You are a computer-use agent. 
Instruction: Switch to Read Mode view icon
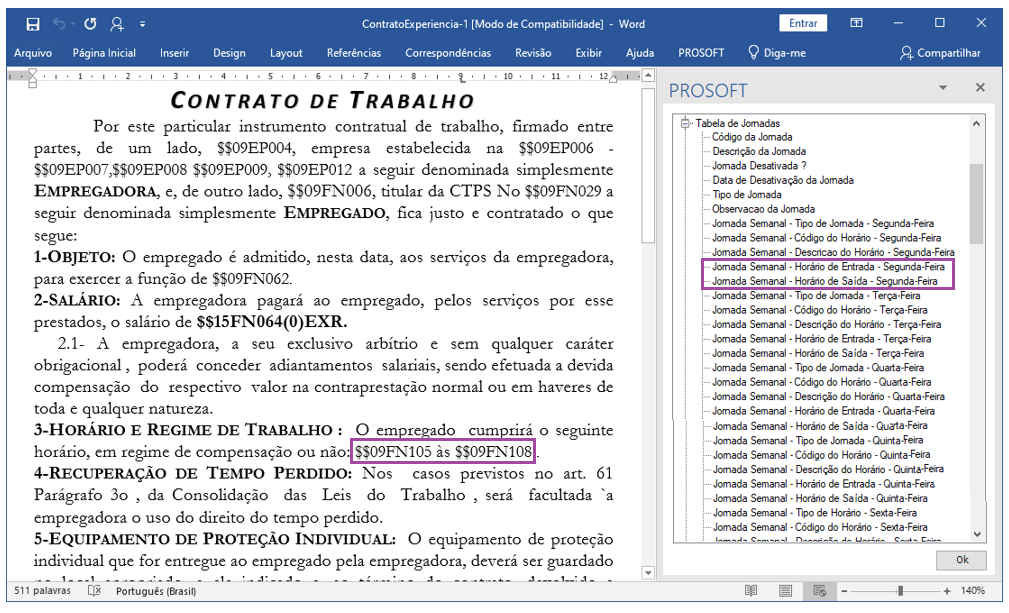(x=750, y=590)
